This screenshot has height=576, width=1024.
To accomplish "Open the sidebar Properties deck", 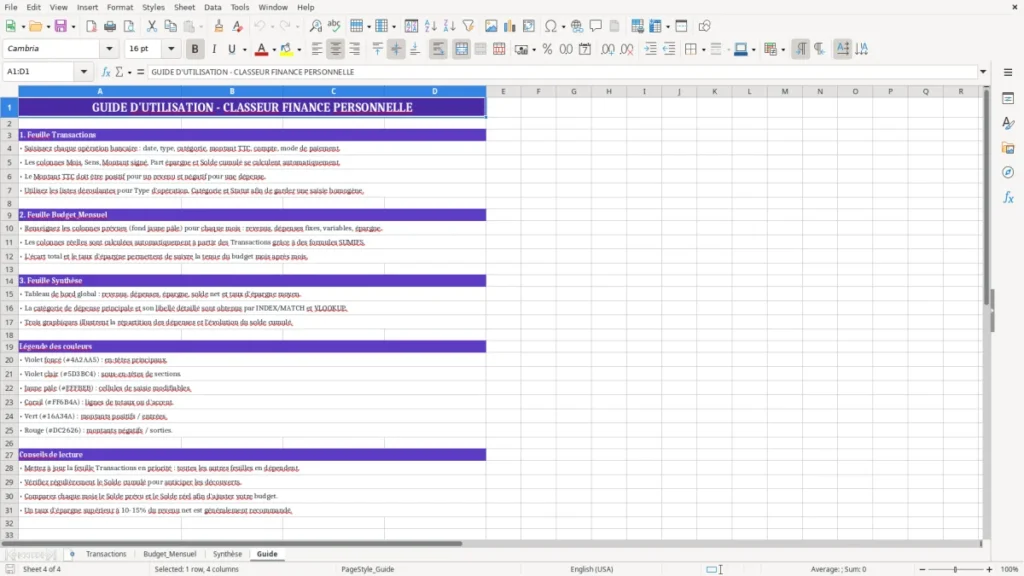I will tap(1008, 99).
